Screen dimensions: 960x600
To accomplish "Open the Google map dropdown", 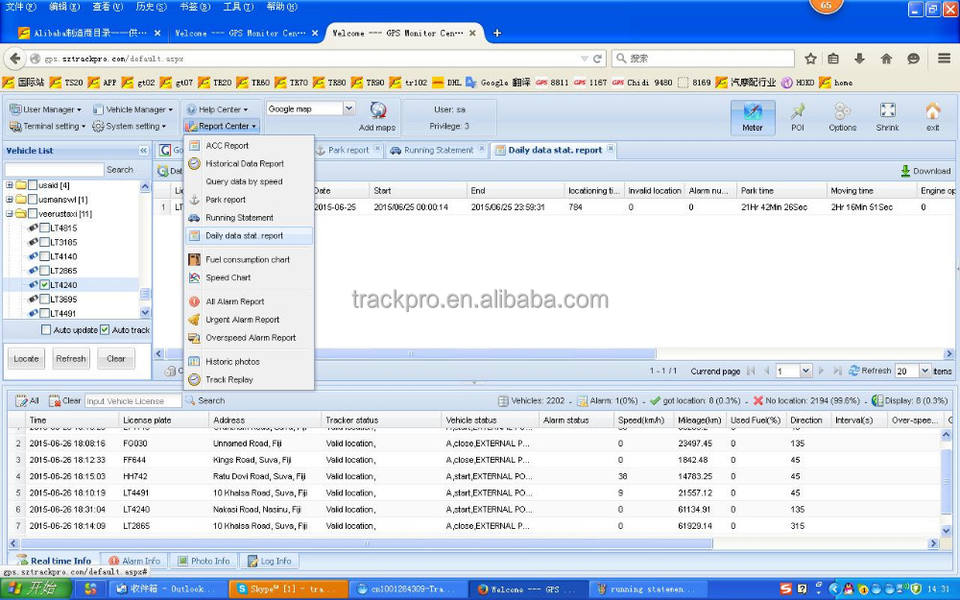I will (x=349, y=108).
